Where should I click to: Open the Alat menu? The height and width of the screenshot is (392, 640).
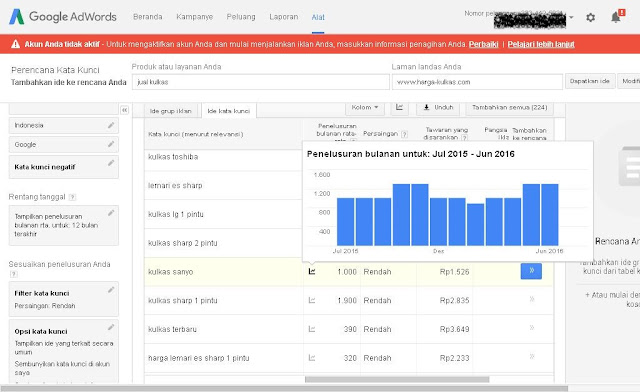pyautogui.click(x=318, y=17)
